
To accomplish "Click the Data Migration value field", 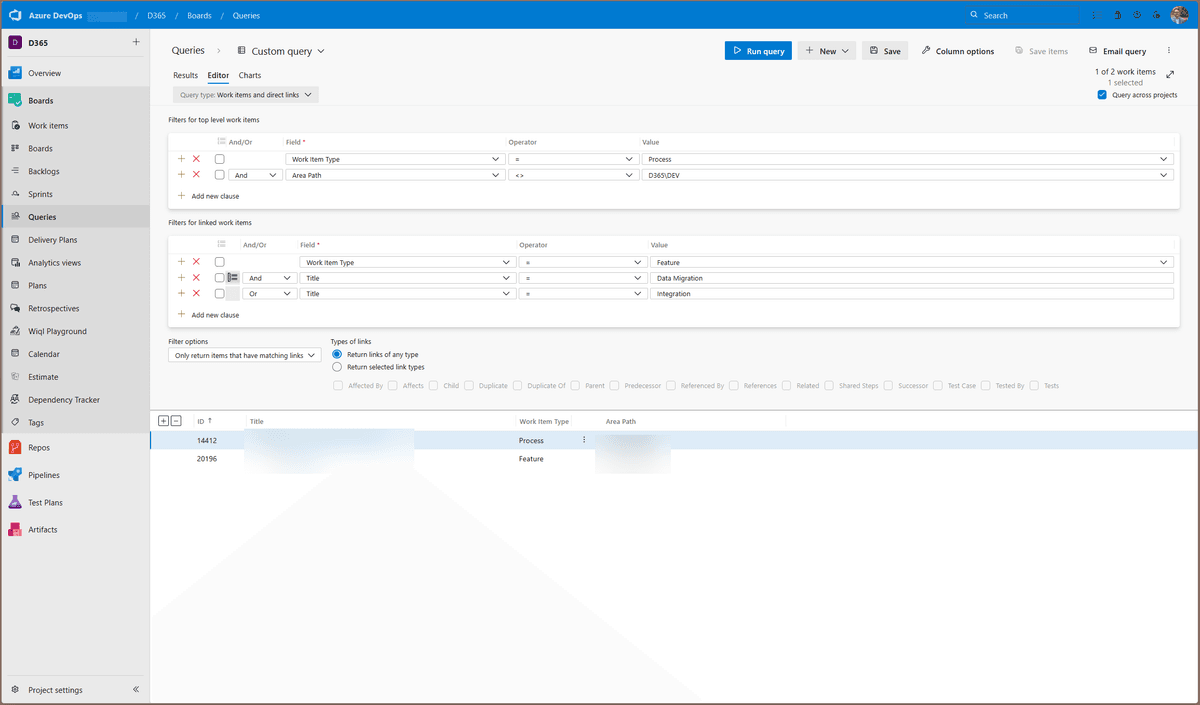I will click(x=912, y=278).
